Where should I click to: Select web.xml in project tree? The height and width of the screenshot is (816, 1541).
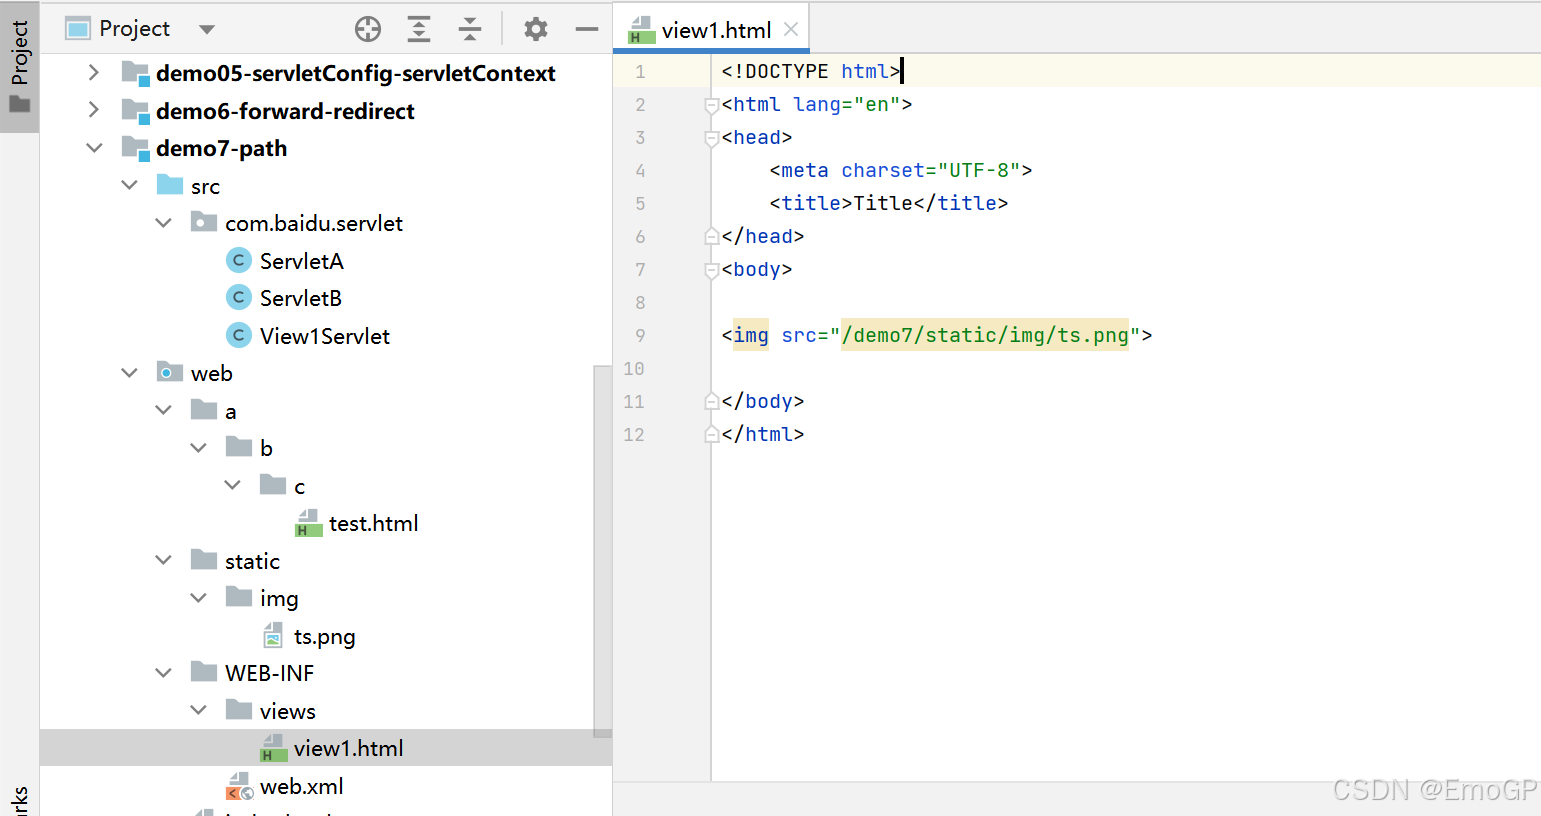302,786
